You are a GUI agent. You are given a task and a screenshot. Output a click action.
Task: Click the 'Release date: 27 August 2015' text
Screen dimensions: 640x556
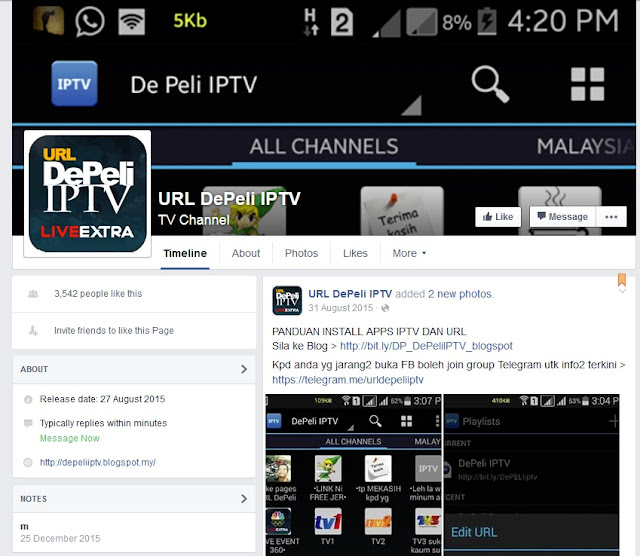(x=102, y=399)
